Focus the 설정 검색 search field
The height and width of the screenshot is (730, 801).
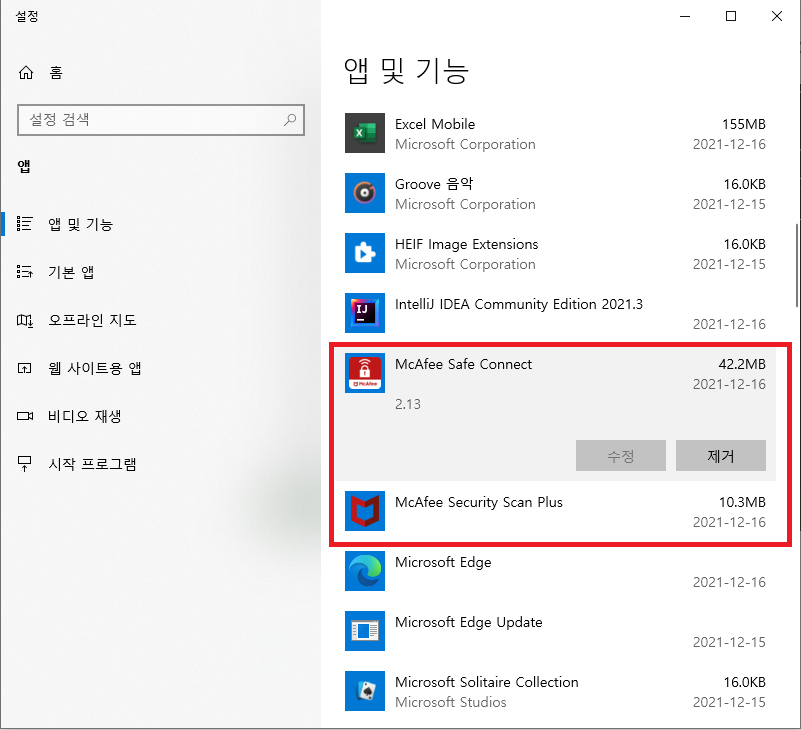pos(161,120)
